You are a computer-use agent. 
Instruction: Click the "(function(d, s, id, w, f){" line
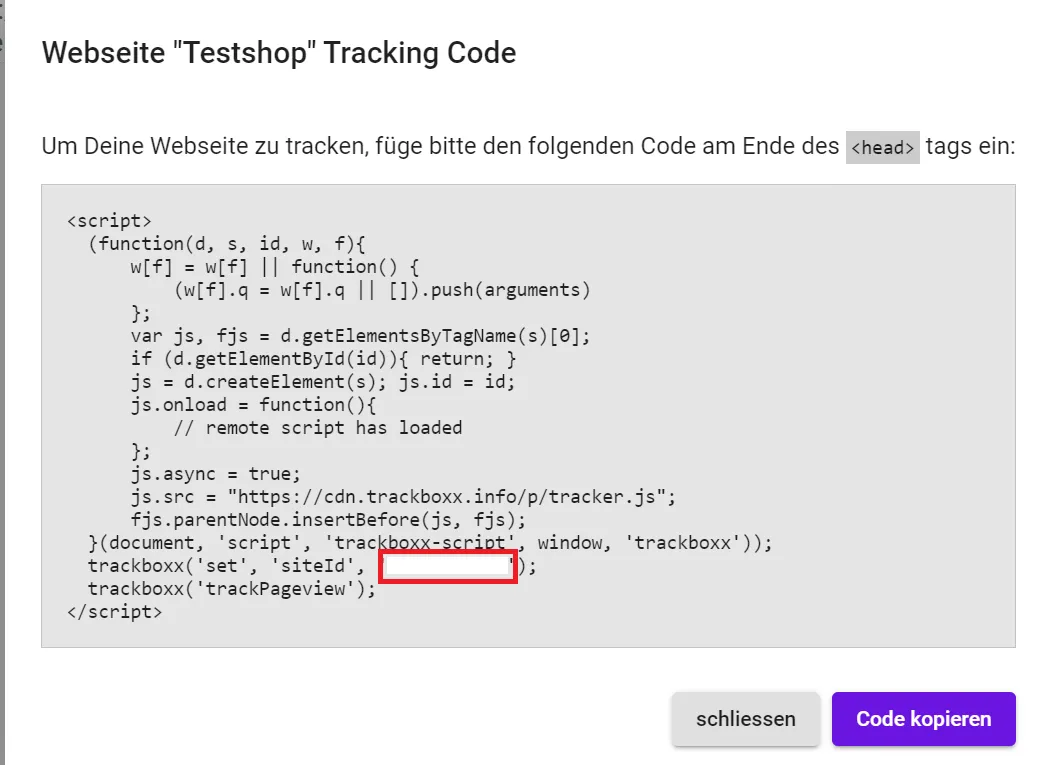[x=228, y=244]
